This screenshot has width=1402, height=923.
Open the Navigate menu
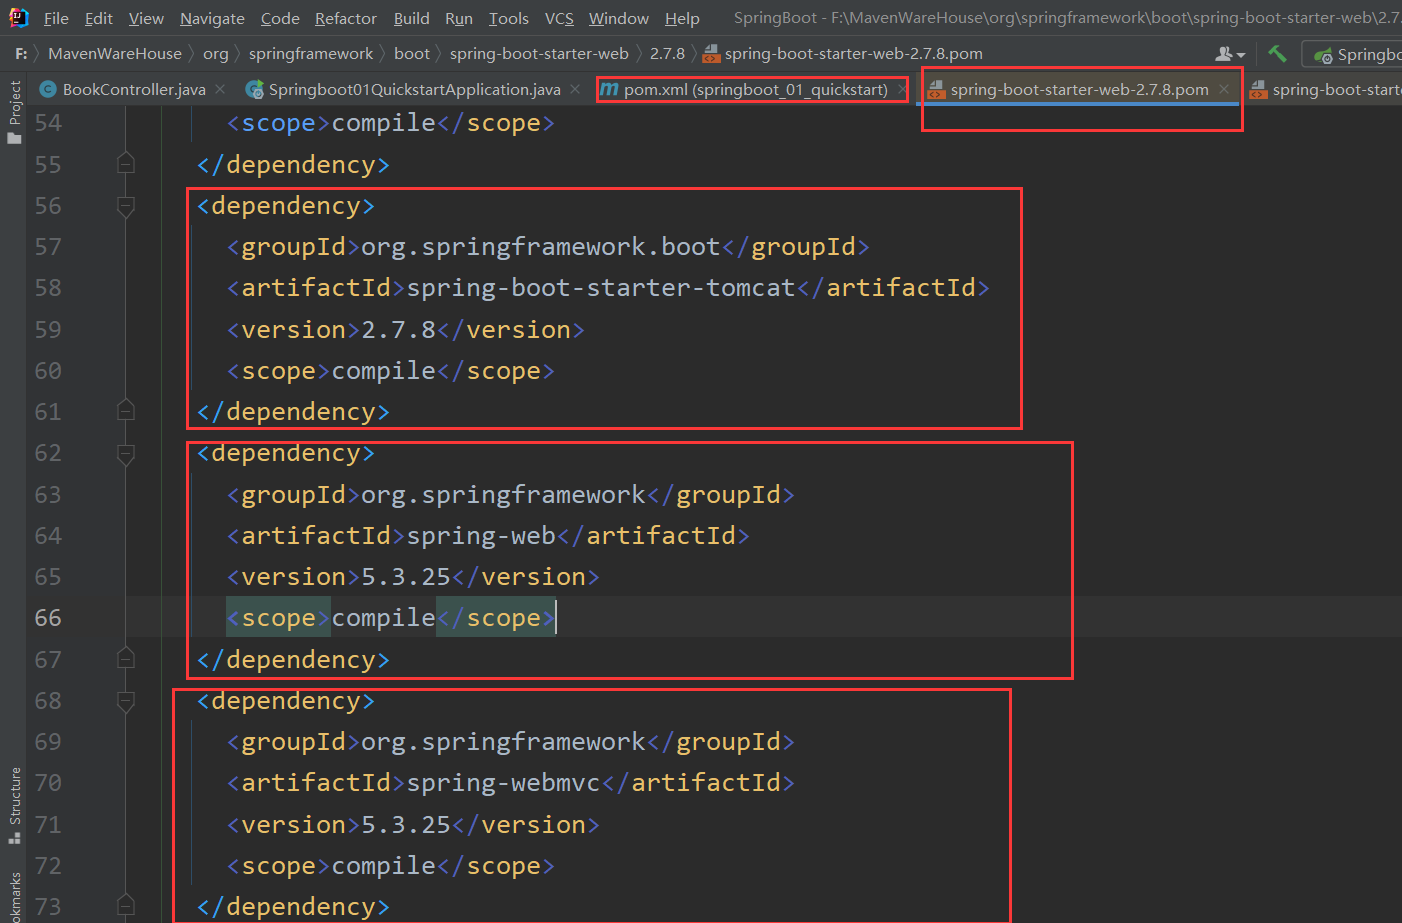[212, 18]
